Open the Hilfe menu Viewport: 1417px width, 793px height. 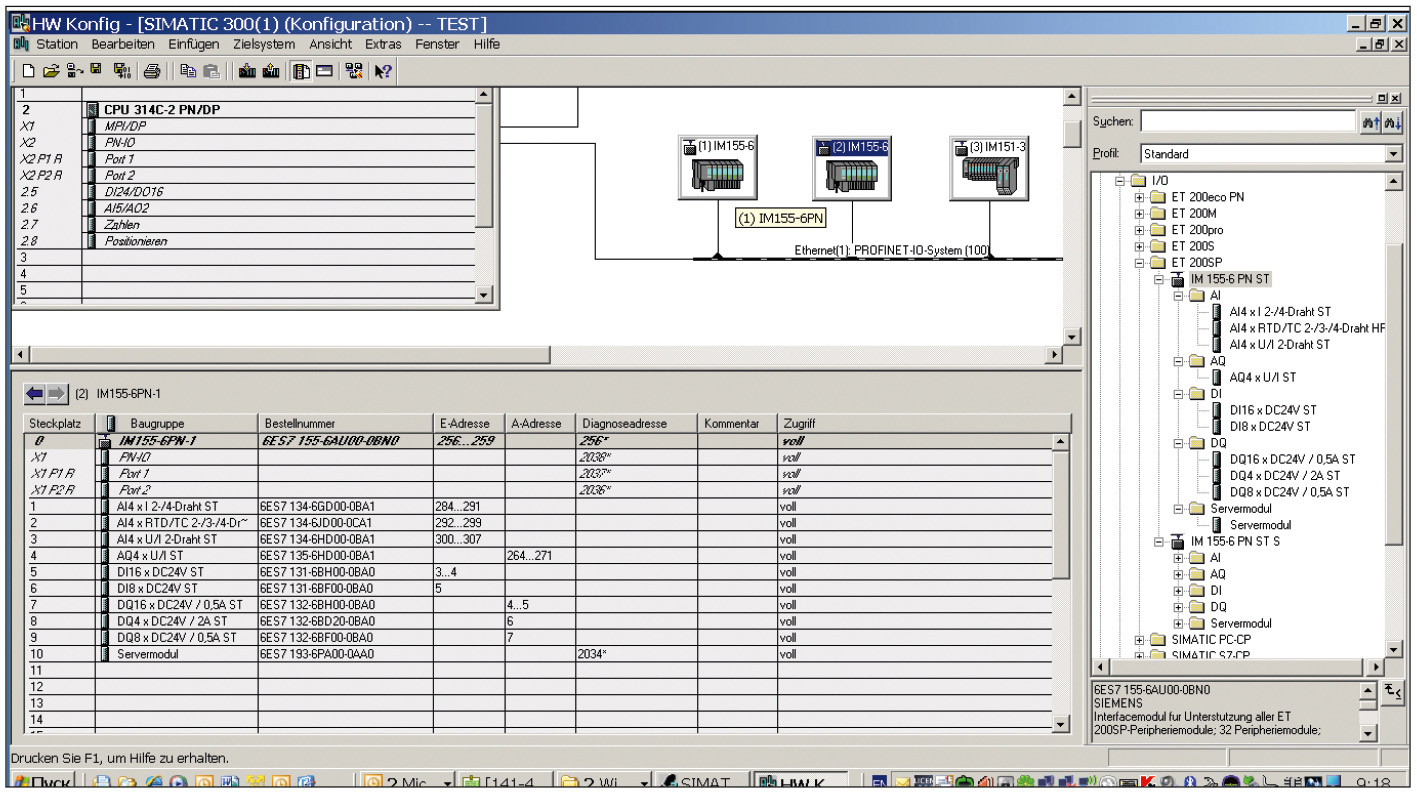pos(487,44)
